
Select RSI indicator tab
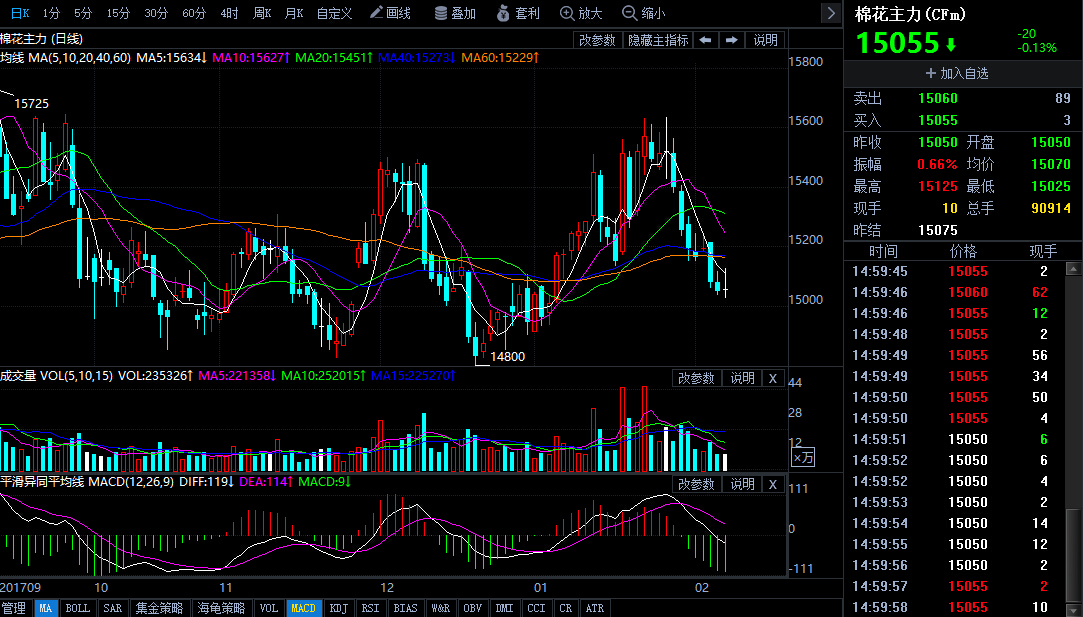click(371, 608)
